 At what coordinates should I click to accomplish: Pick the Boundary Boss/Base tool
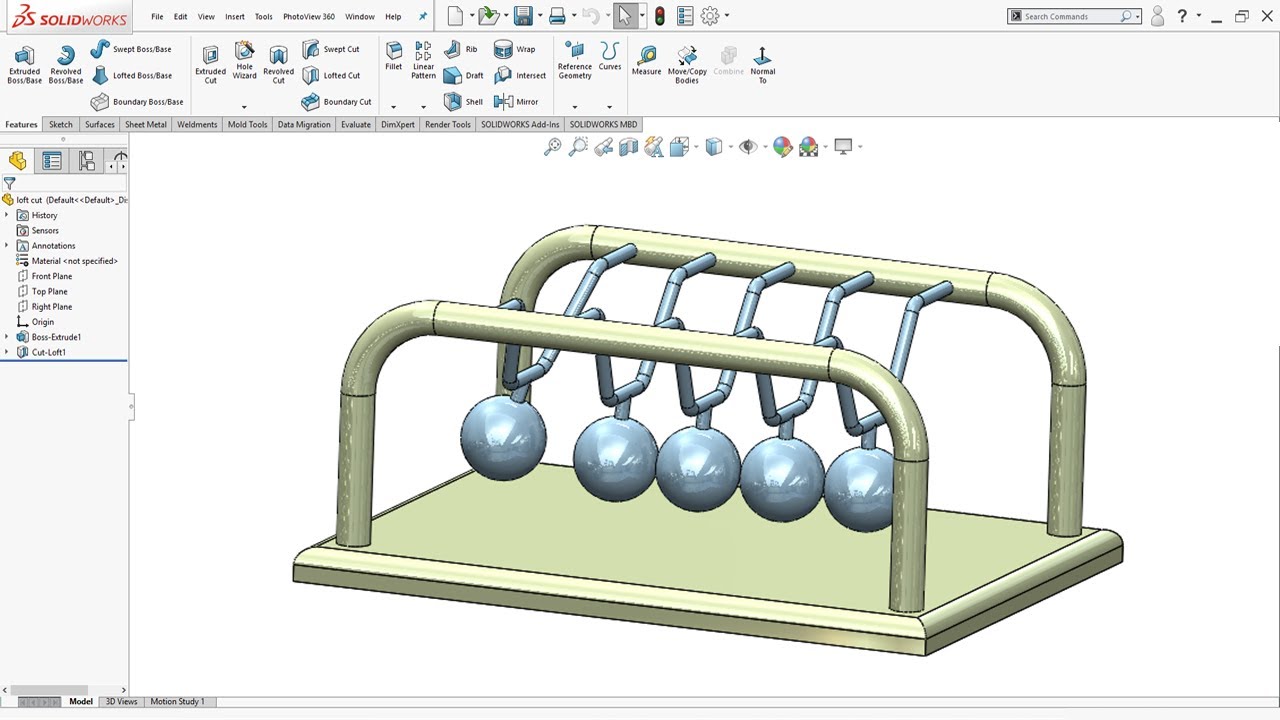[137, 102]
